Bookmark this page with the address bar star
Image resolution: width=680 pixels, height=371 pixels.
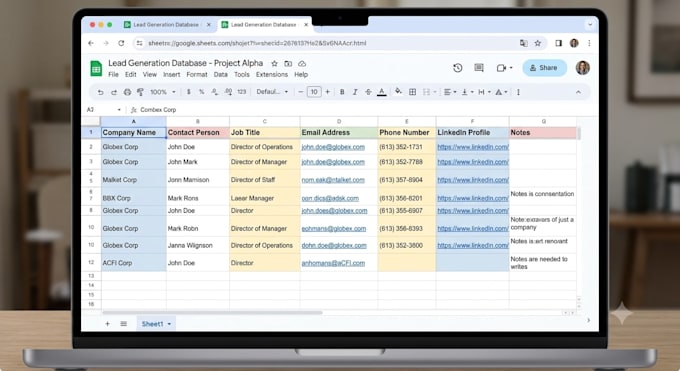pos(538,43)
